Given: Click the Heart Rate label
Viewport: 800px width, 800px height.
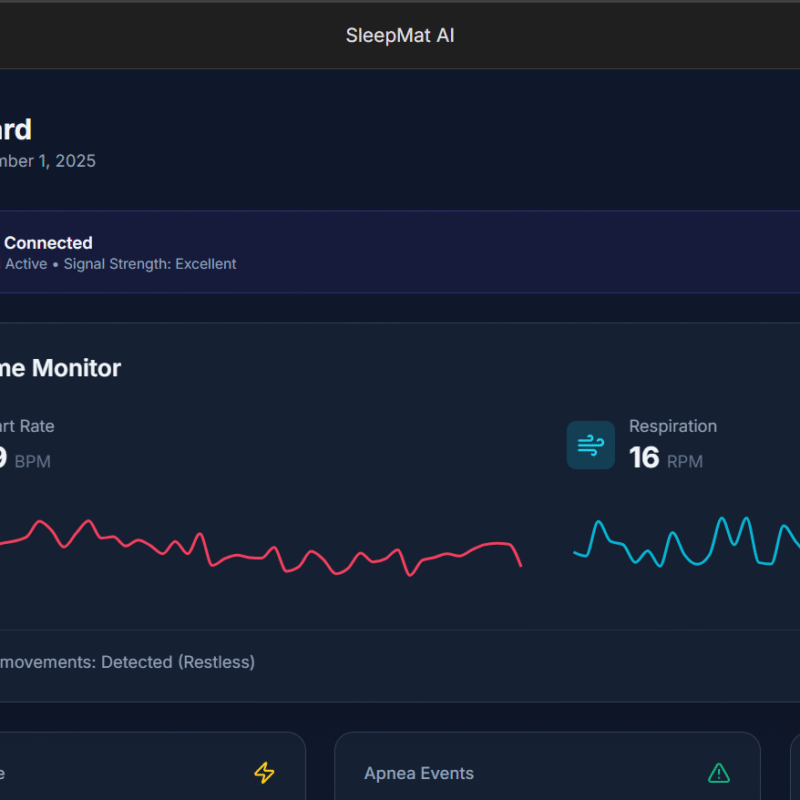Looking at the screenshot, I should coord(27,426).
